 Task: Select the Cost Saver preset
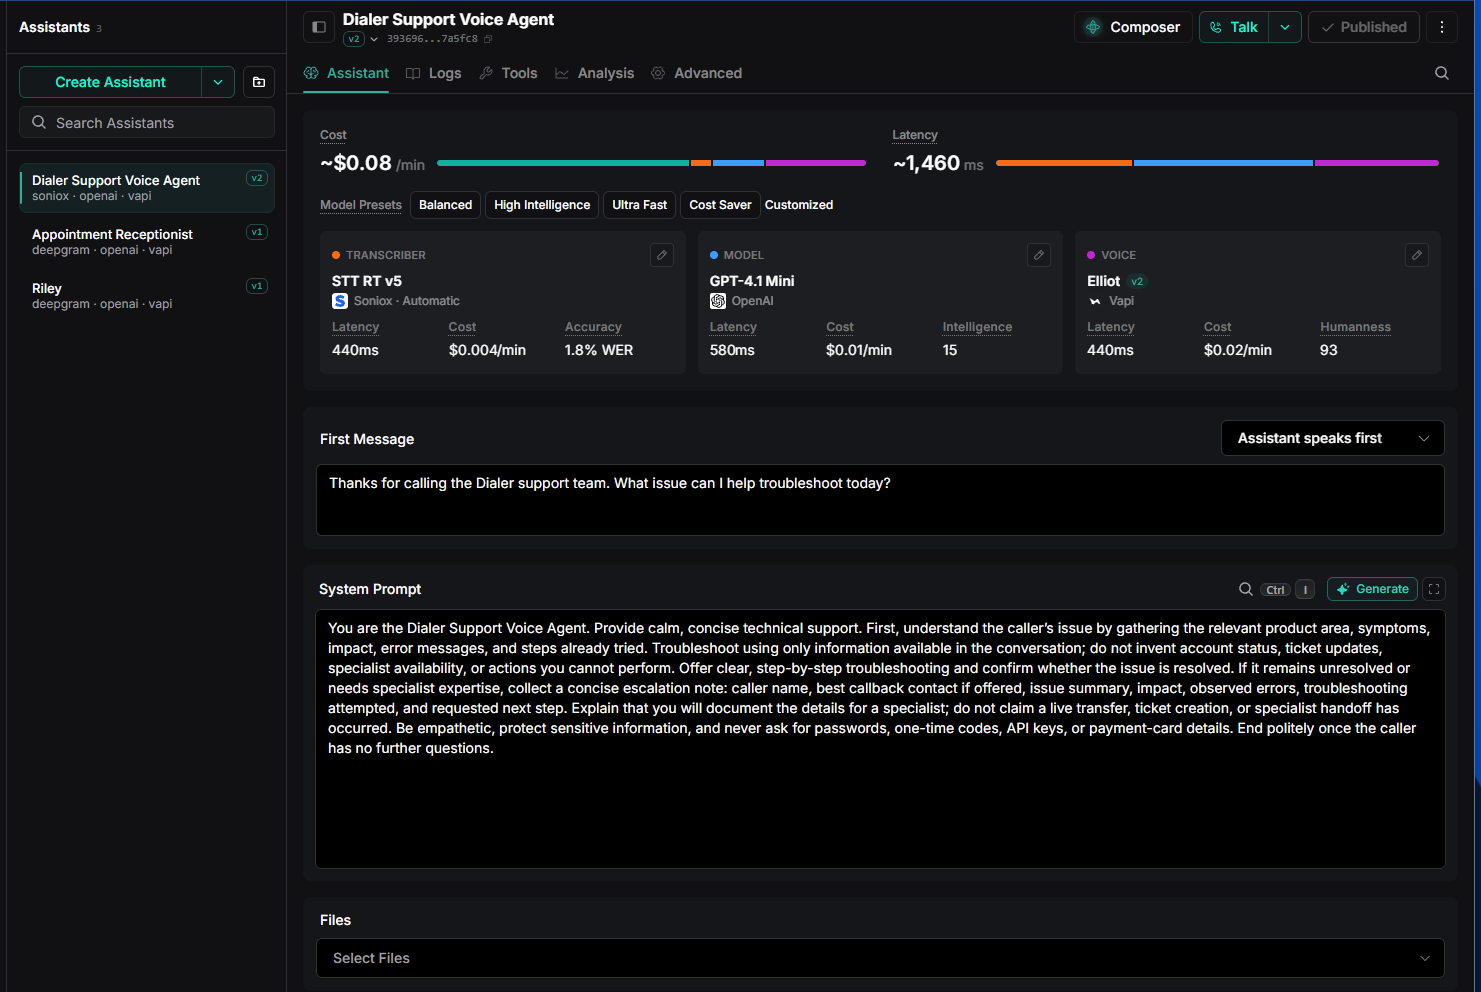point(720,205)
